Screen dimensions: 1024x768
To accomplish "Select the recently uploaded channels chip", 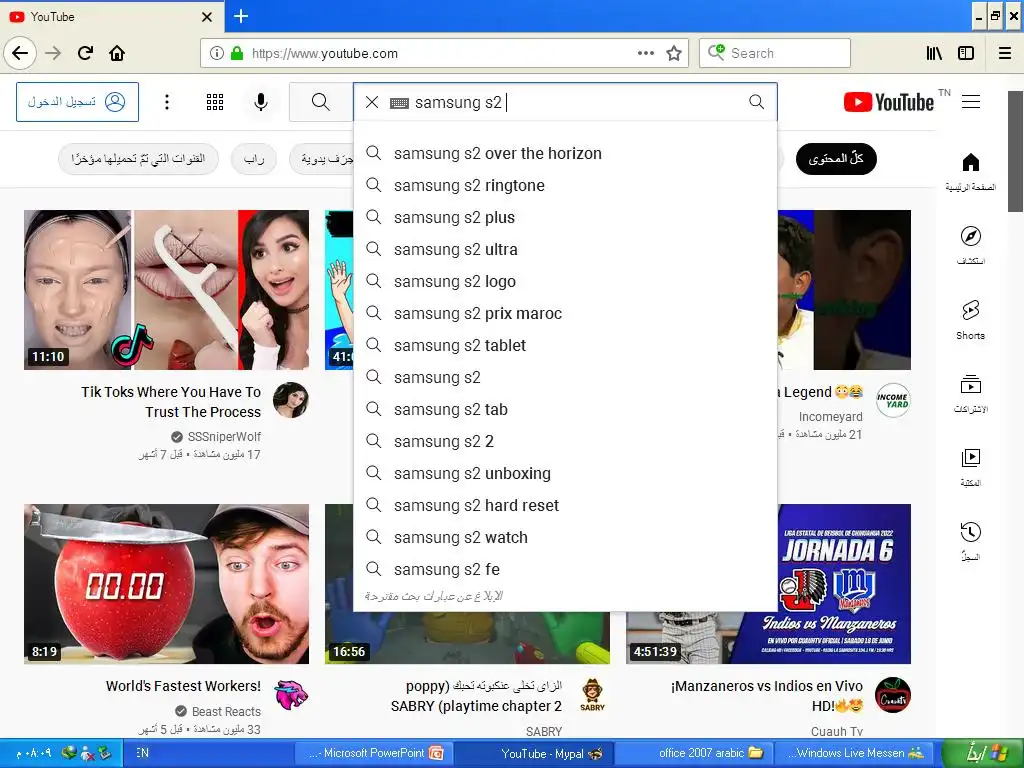I will coord(138,159).
